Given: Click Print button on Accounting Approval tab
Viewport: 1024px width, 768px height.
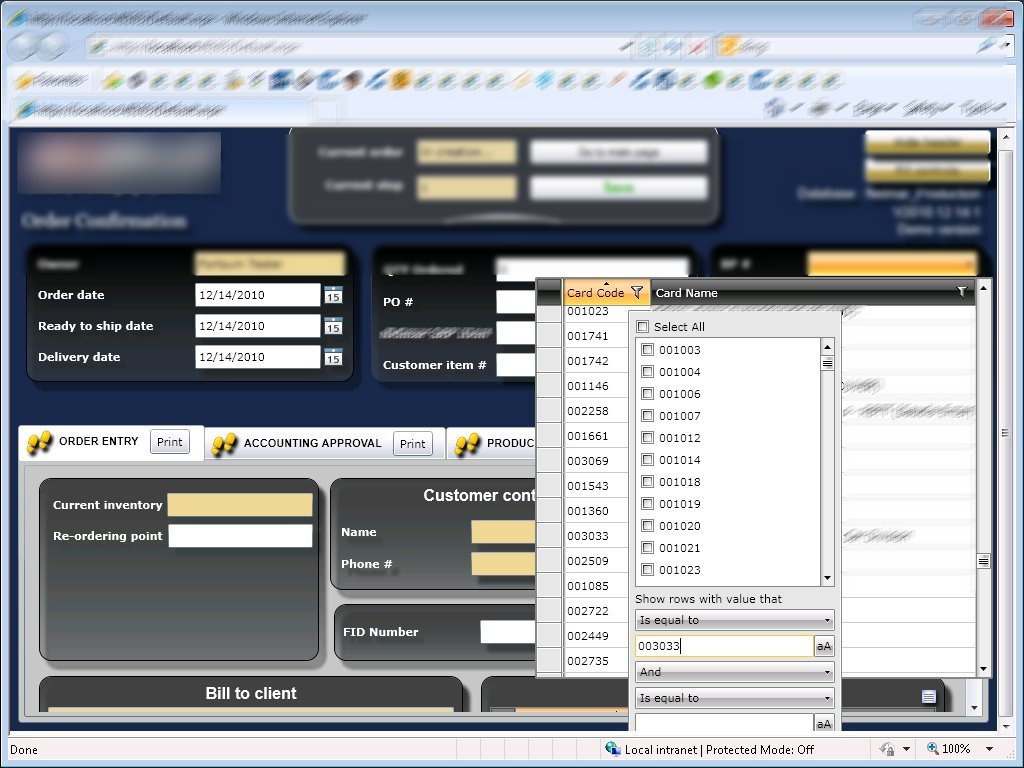Looking at the screenshot, I should point(413,444).
